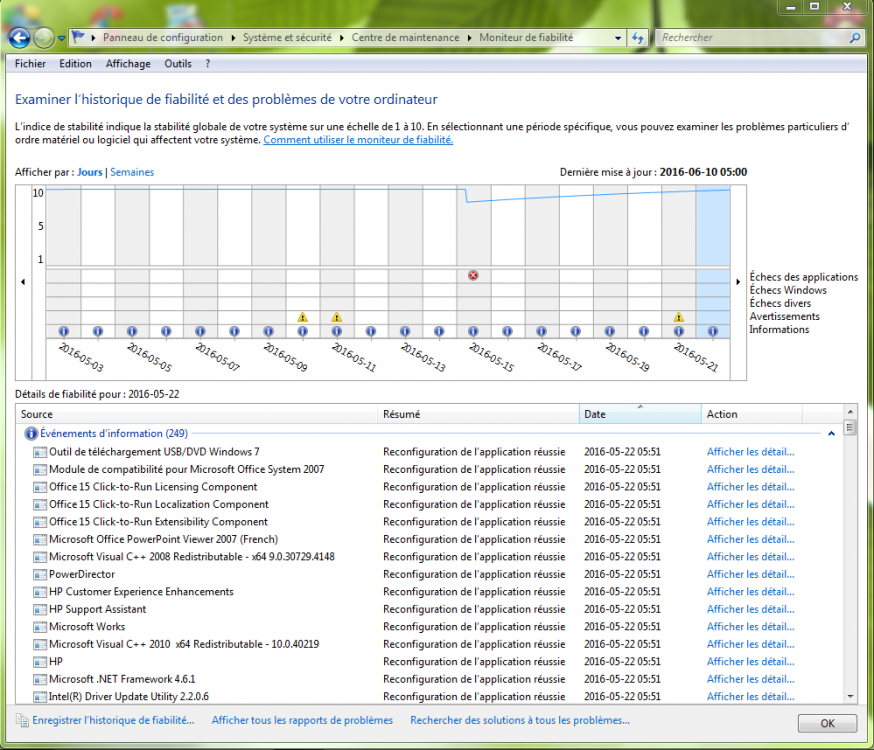Click the information icon for 2016-05-17
This screenshot has height=750, width=874.
click(542, 331)
